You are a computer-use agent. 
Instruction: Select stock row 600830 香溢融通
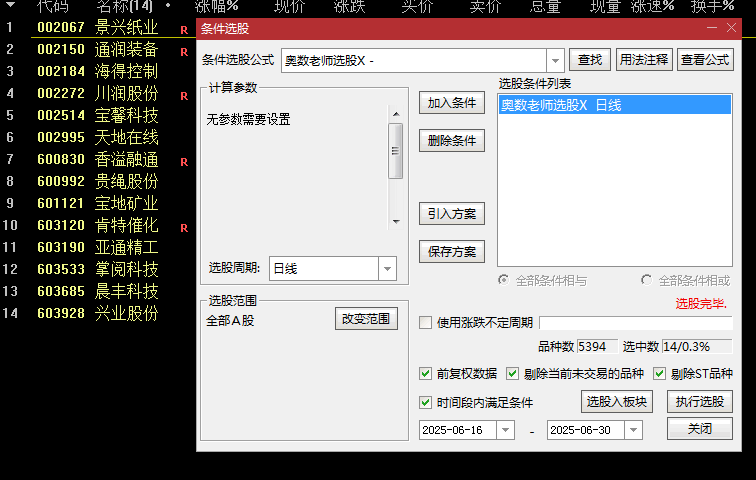(x=98, y=159)
